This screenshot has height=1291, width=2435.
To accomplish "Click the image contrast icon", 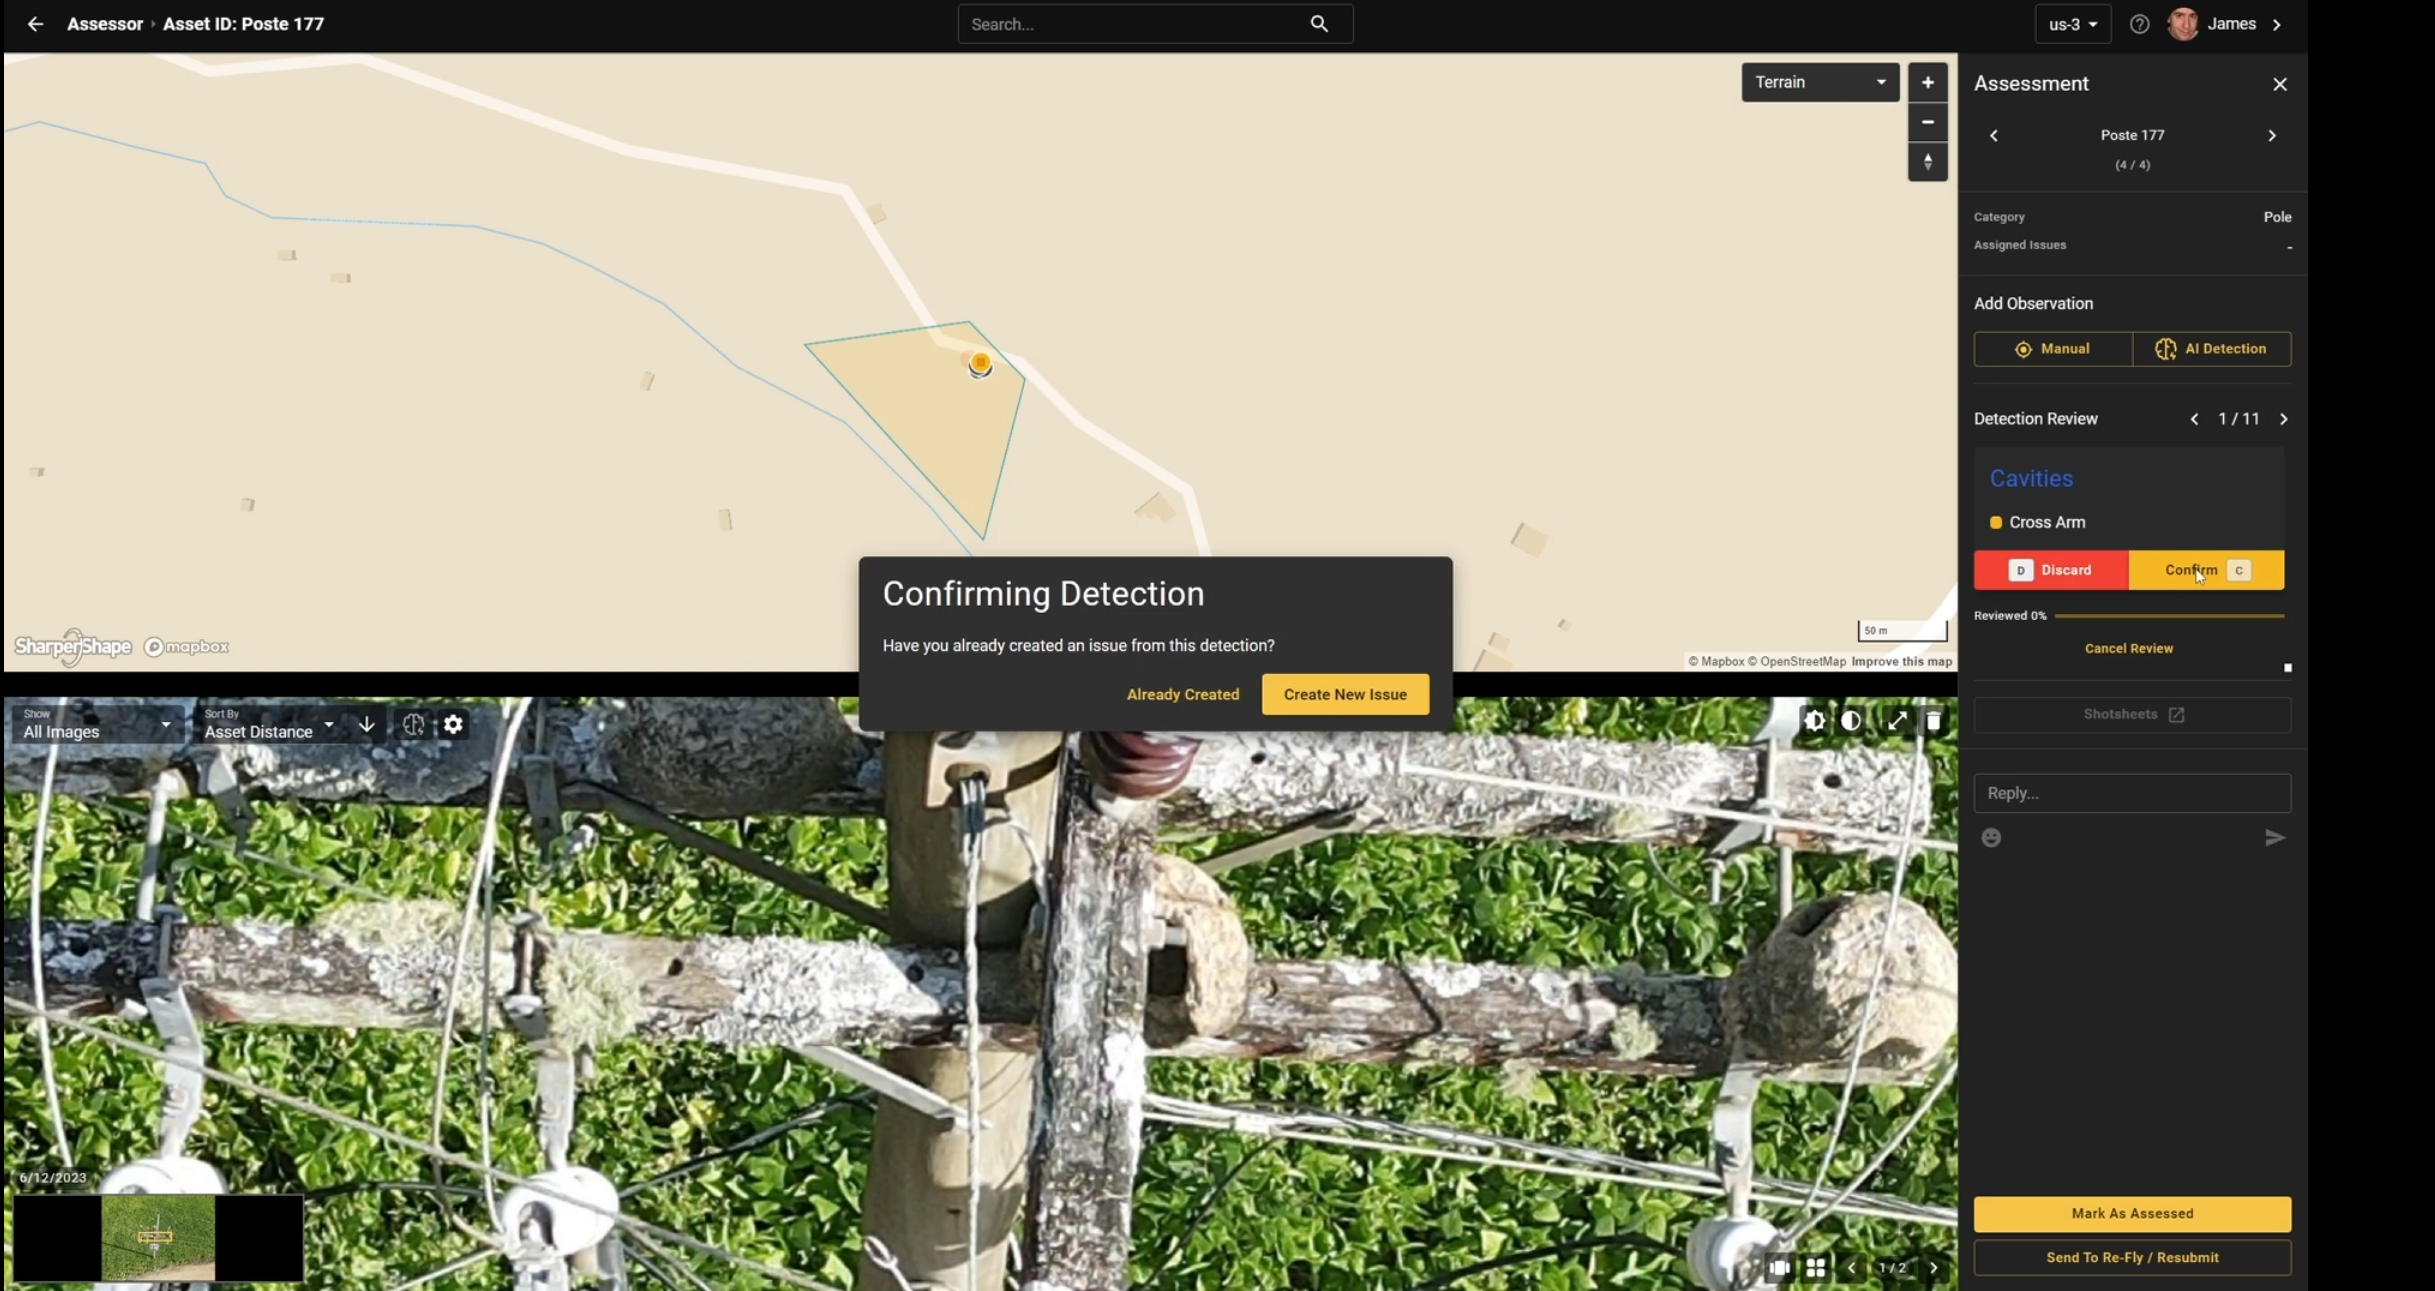I will 1851,721.
